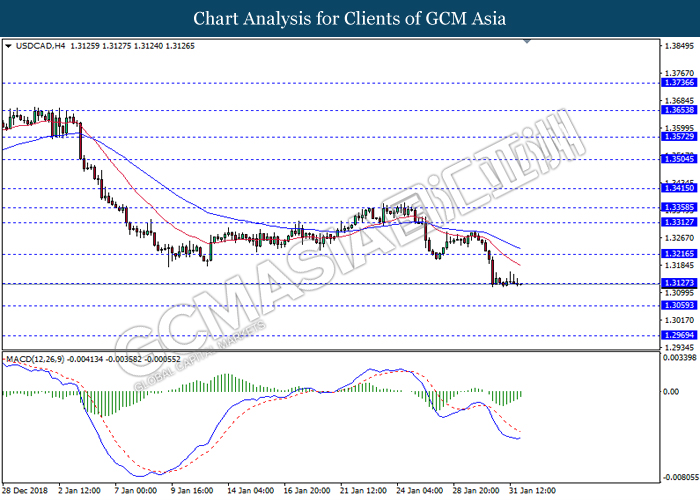
Task: Click the 24 Jan 04:00 time label
Action: [x=419, y=491]
